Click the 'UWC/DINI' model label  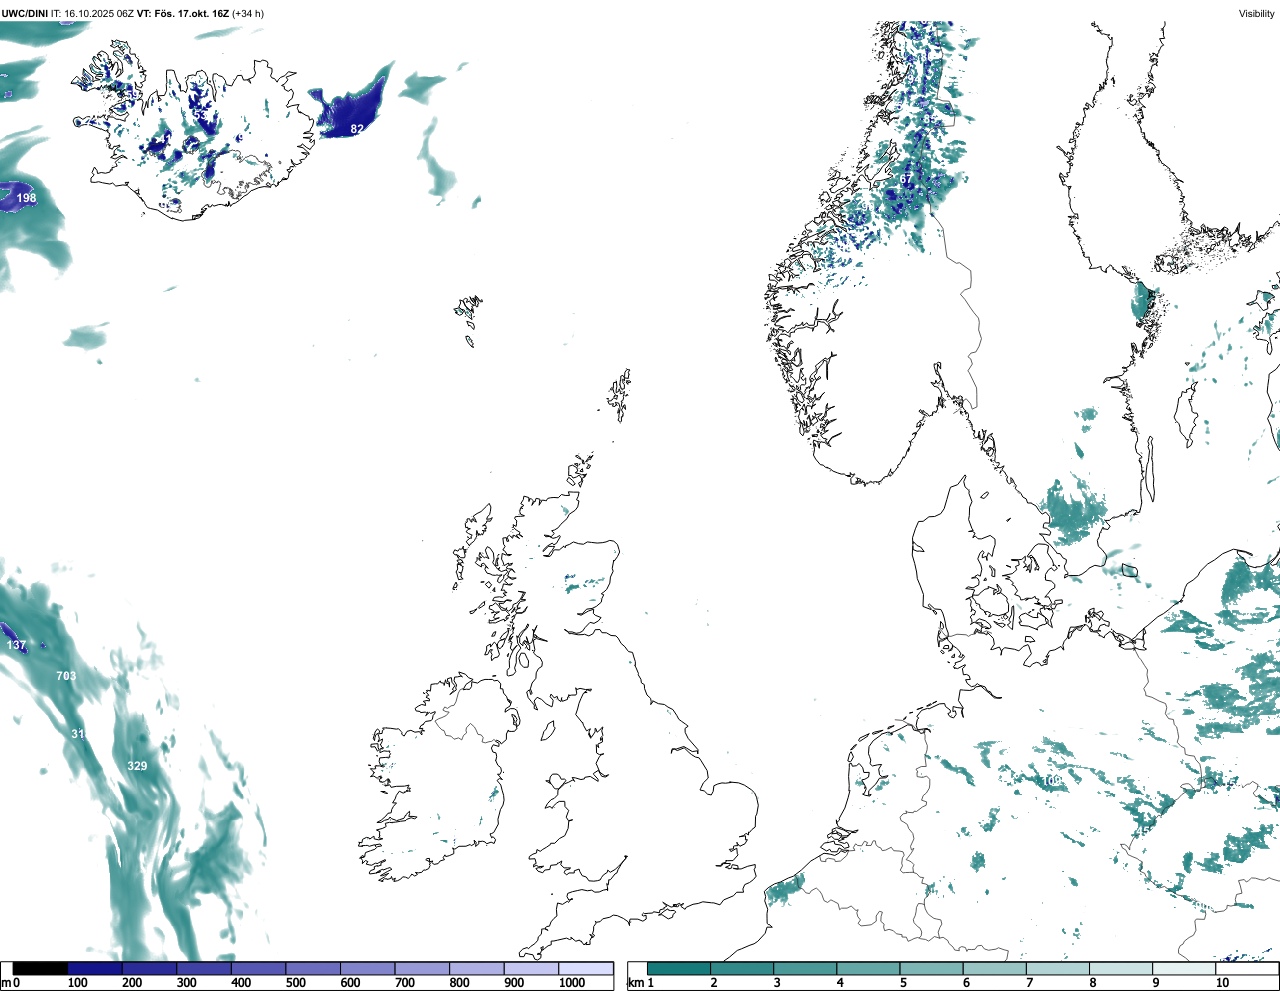25,13
